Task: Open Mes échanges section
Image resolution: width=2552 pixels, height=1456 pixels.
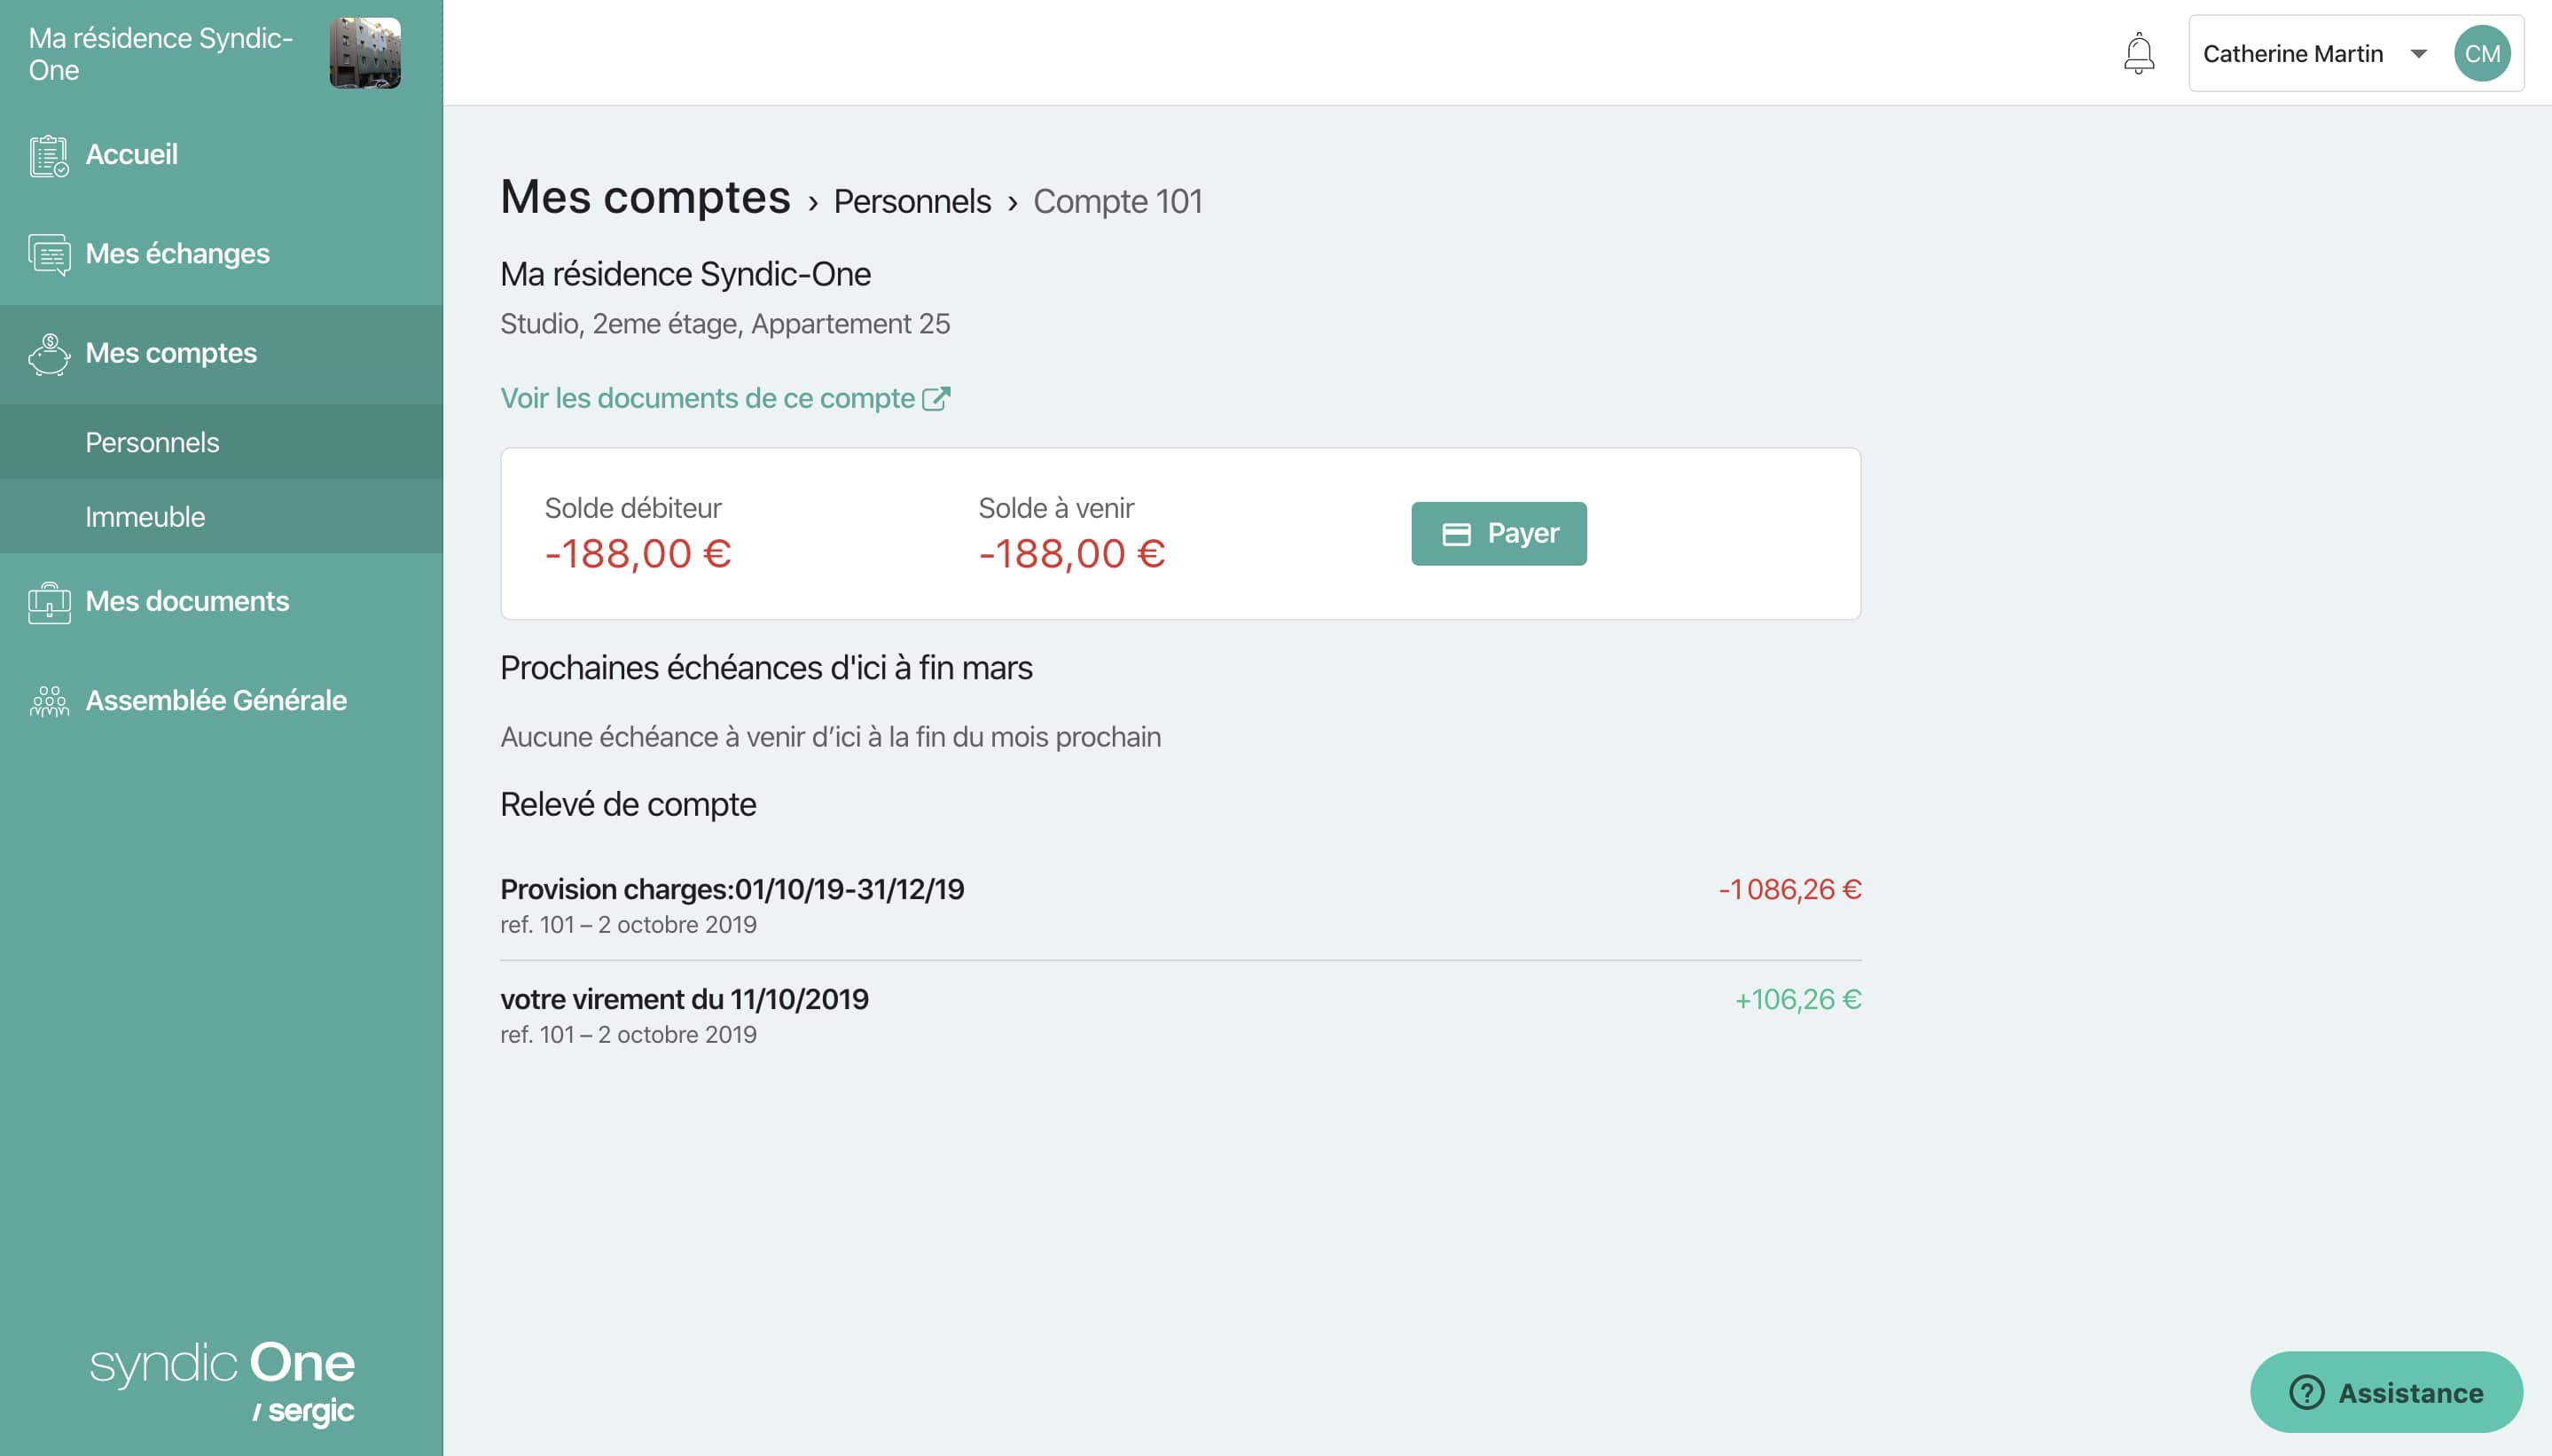Action: tap(221, 254)
